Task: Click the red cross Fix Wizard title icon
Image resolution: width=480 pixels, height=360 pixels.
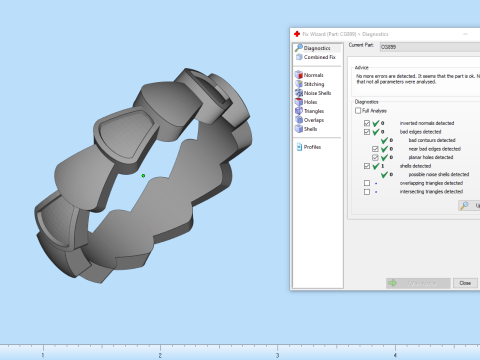Action: 297,34
